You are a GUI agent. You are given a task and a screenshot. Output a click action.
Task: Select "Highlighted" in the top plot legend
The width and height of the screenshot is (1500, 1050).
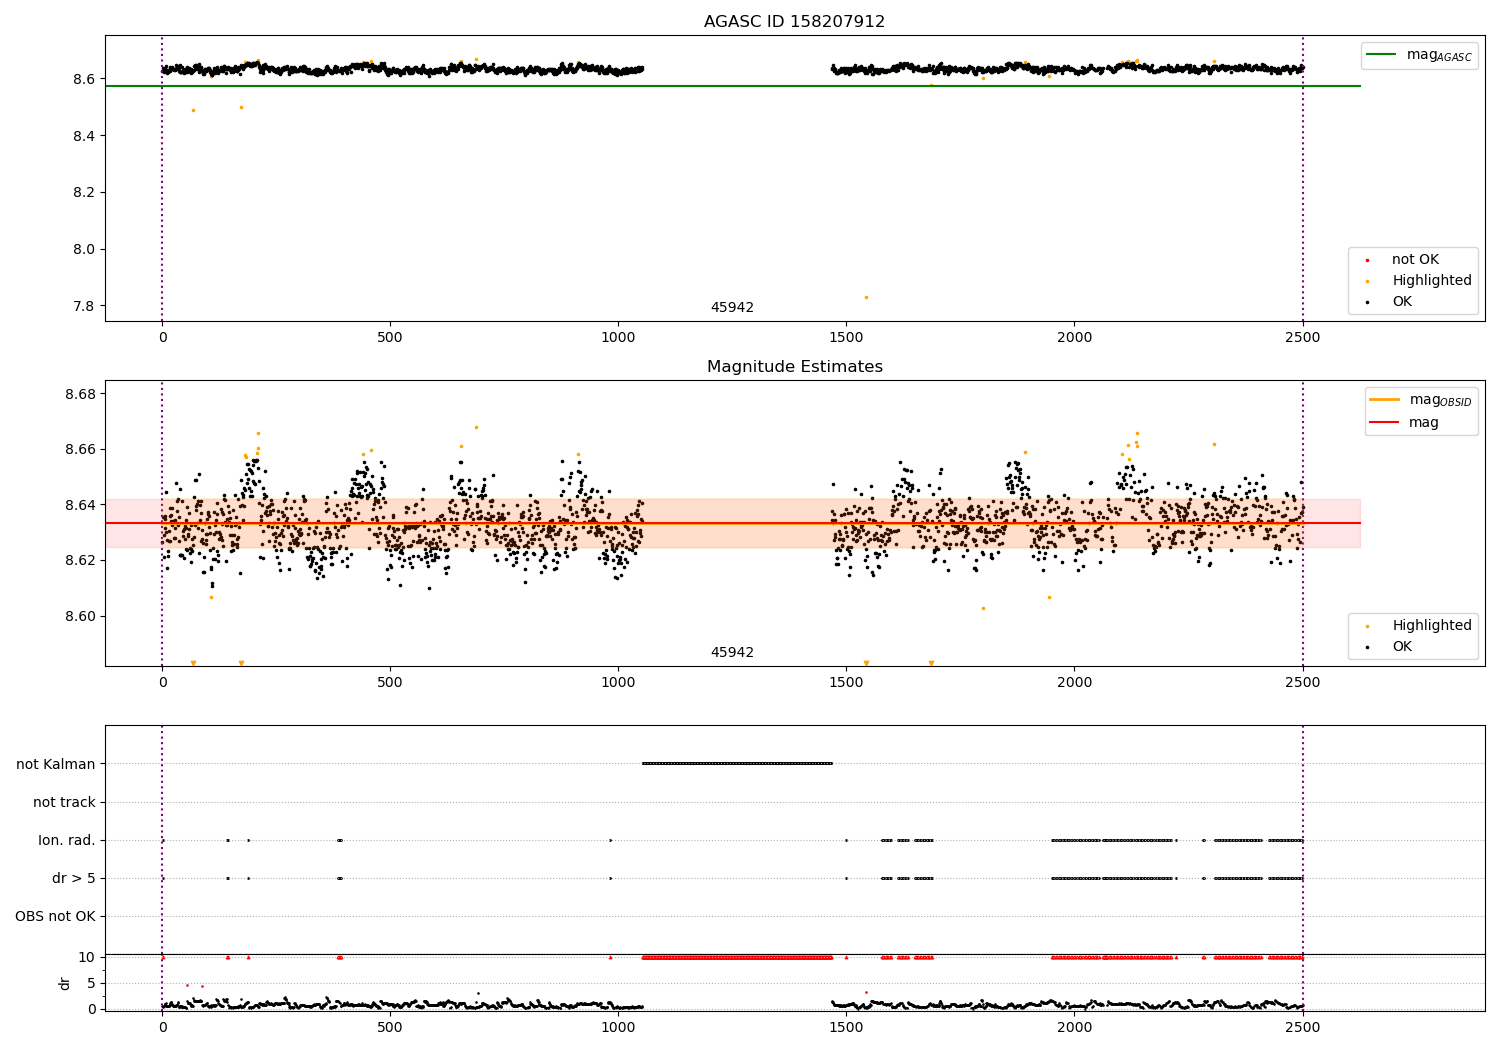(x=1432, y=281)
